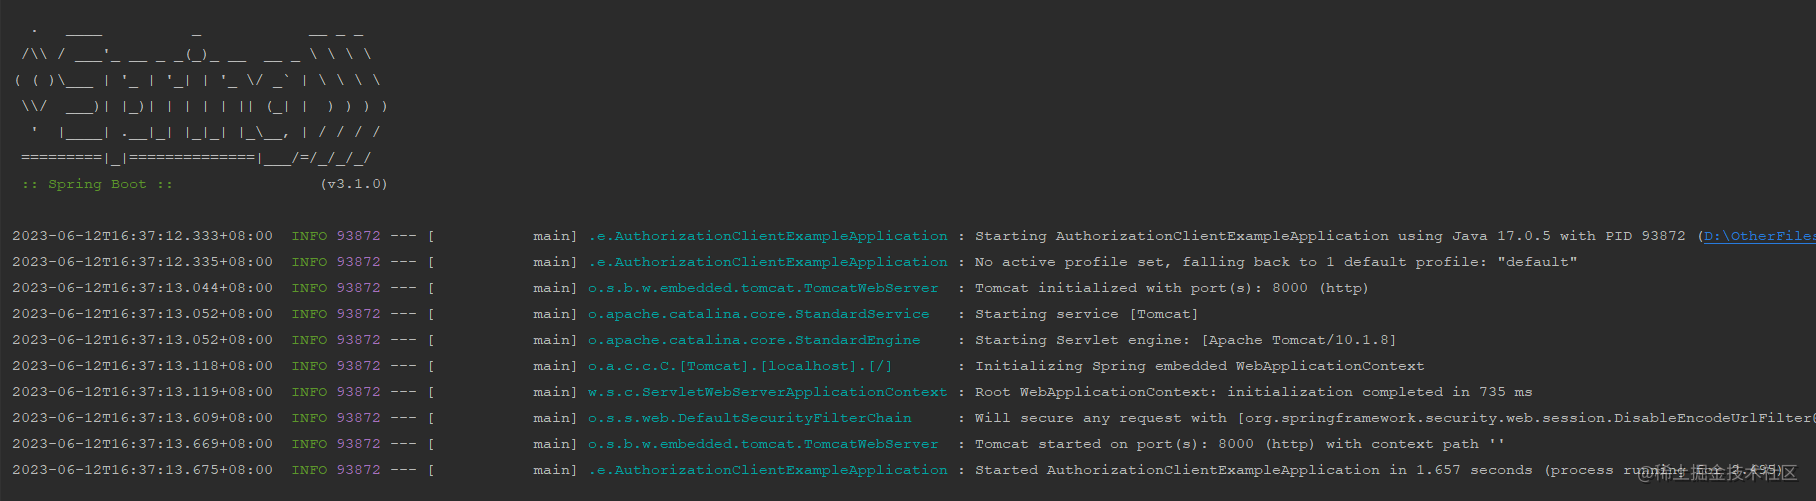Select timestamp 2023-06-12T16:37:13.669+08:00
The height and width of the screenshot is (501, 1816).
pos(142,444)
